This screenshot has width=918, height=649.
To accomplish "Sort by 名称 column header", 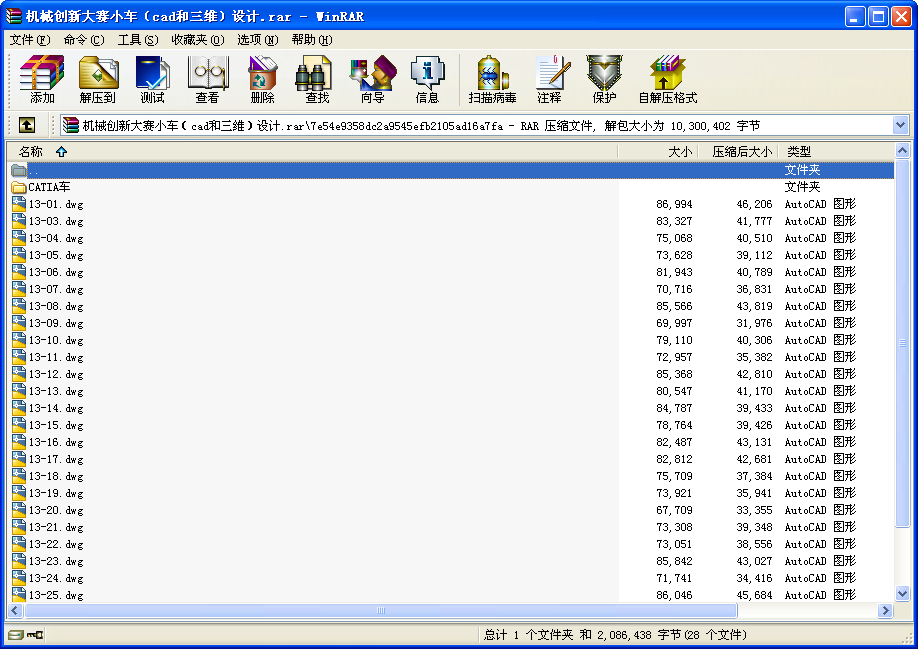I will click(312, 152).
